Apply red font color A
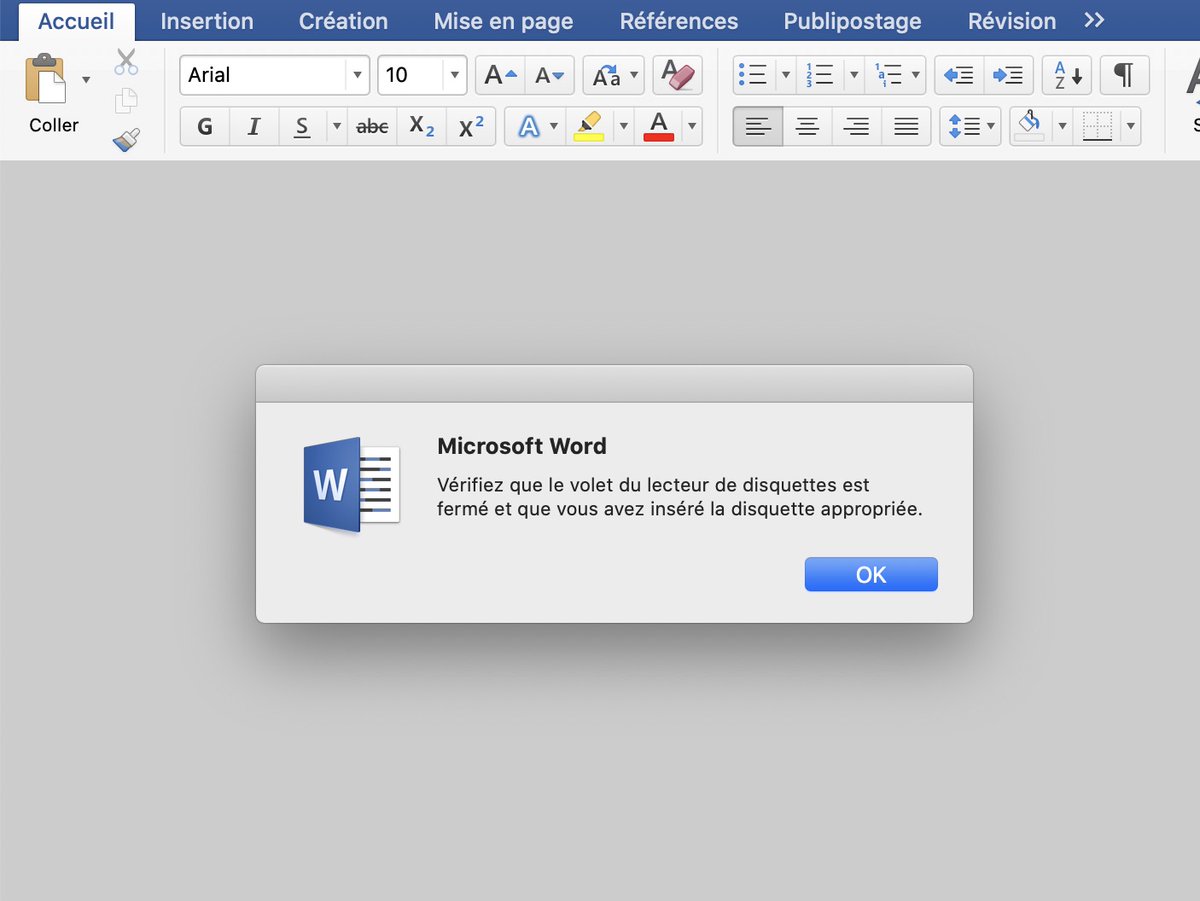The width and height of the screenshot is (1200, 901). [x=658, y=127]
